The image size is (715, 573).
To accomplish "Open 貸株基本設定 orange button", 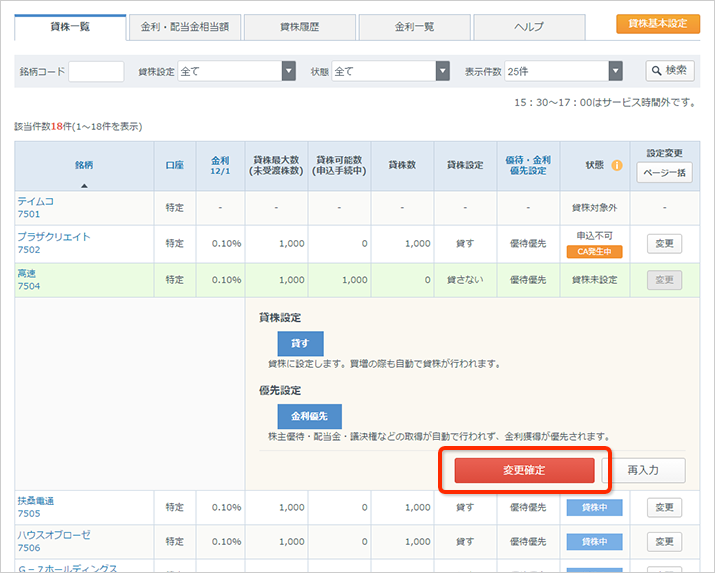I will [x=657, y=24].
